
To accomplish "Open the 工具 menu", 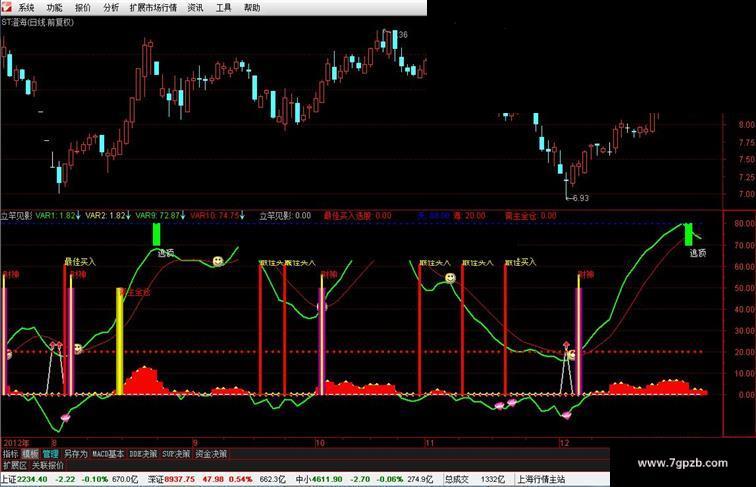I will [223, 8].
